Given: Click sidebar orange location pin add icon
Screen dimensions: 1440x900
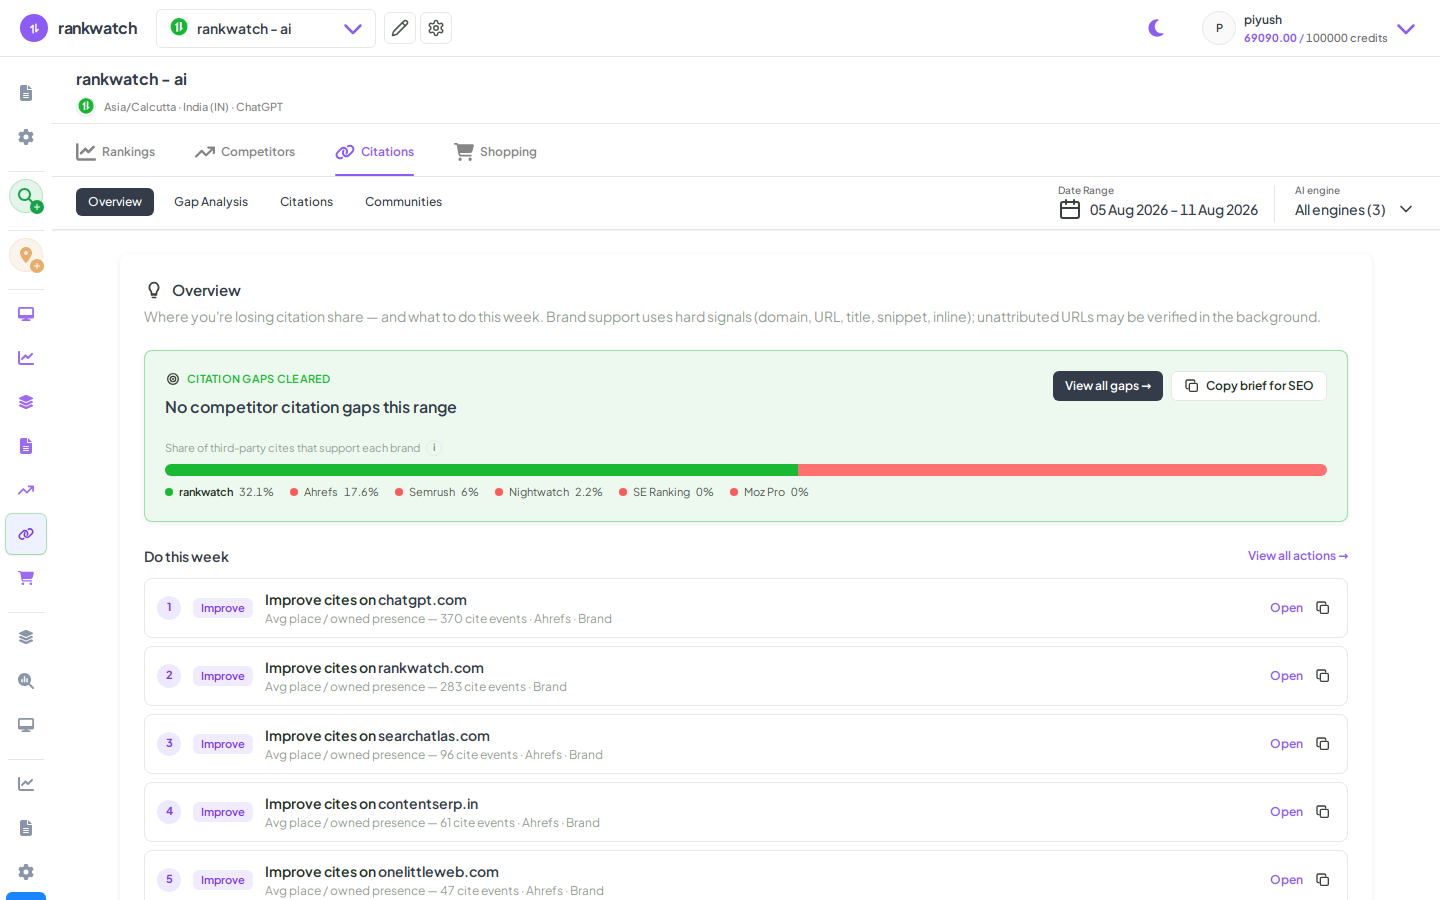Looking at the screenshot, I should pos(26,255).
